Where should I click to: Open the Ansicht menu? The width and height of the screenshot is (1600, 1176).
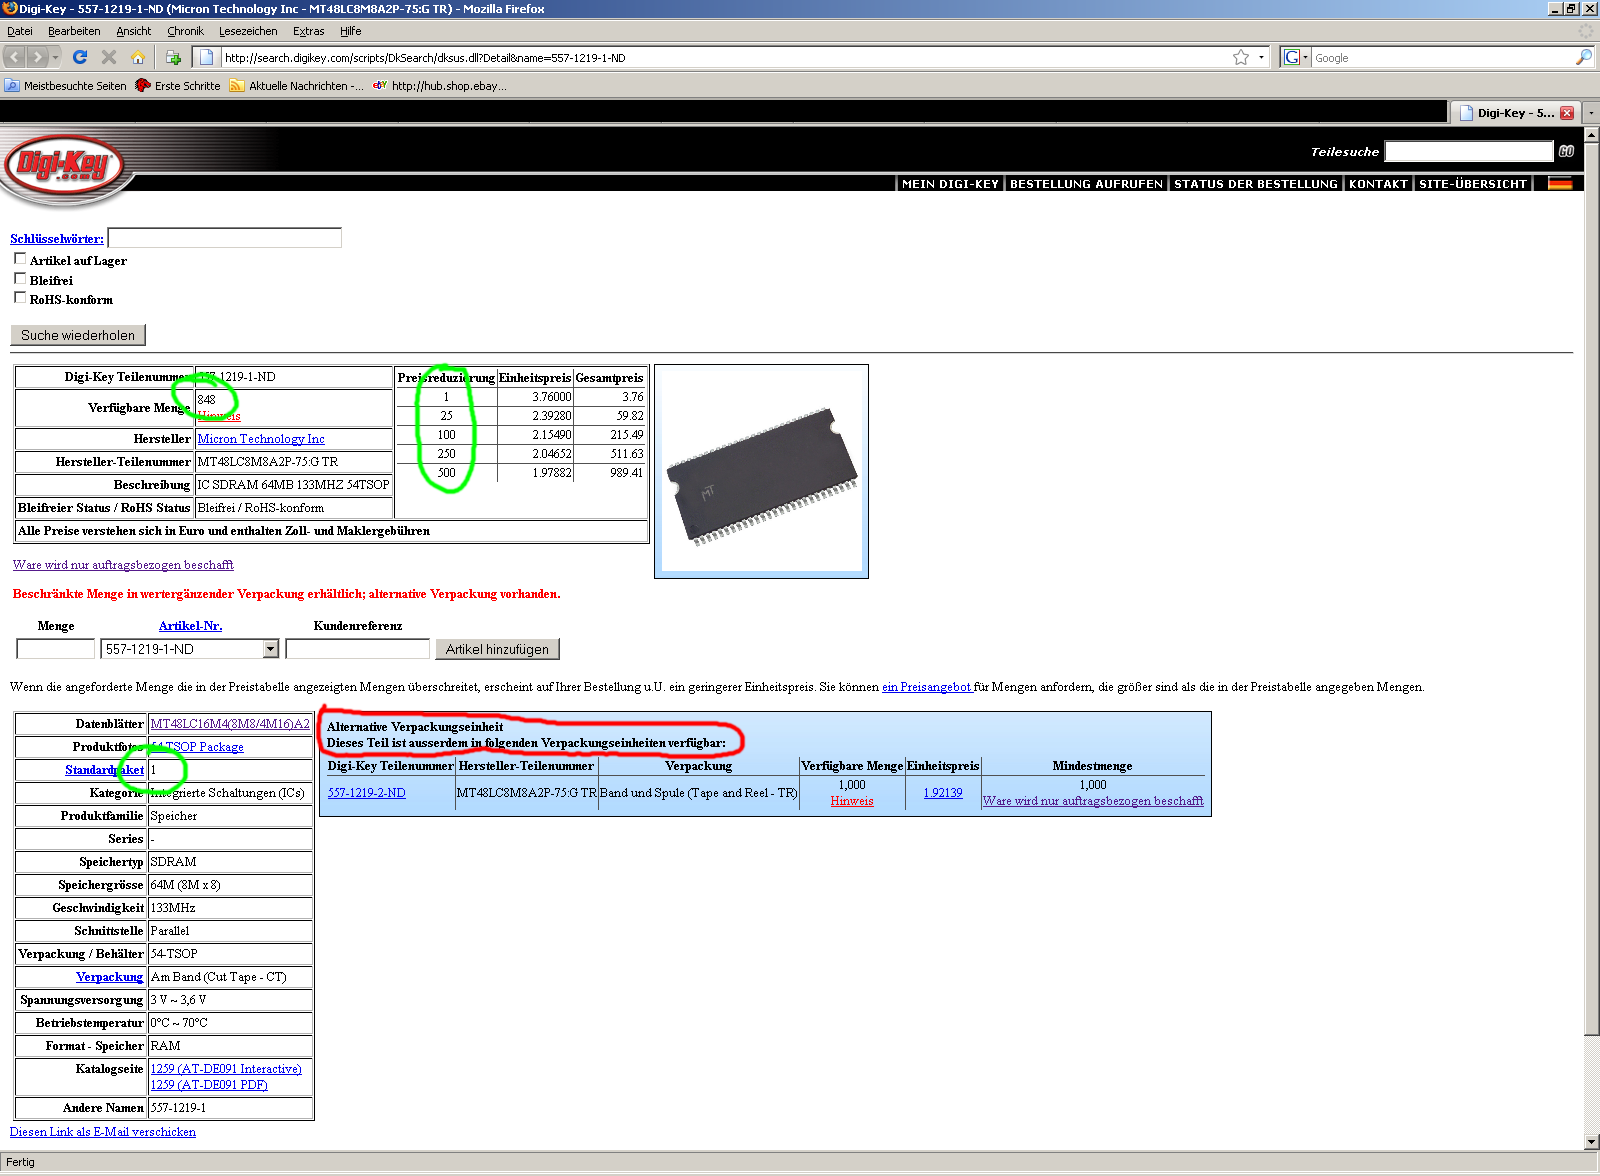point(134,31)
